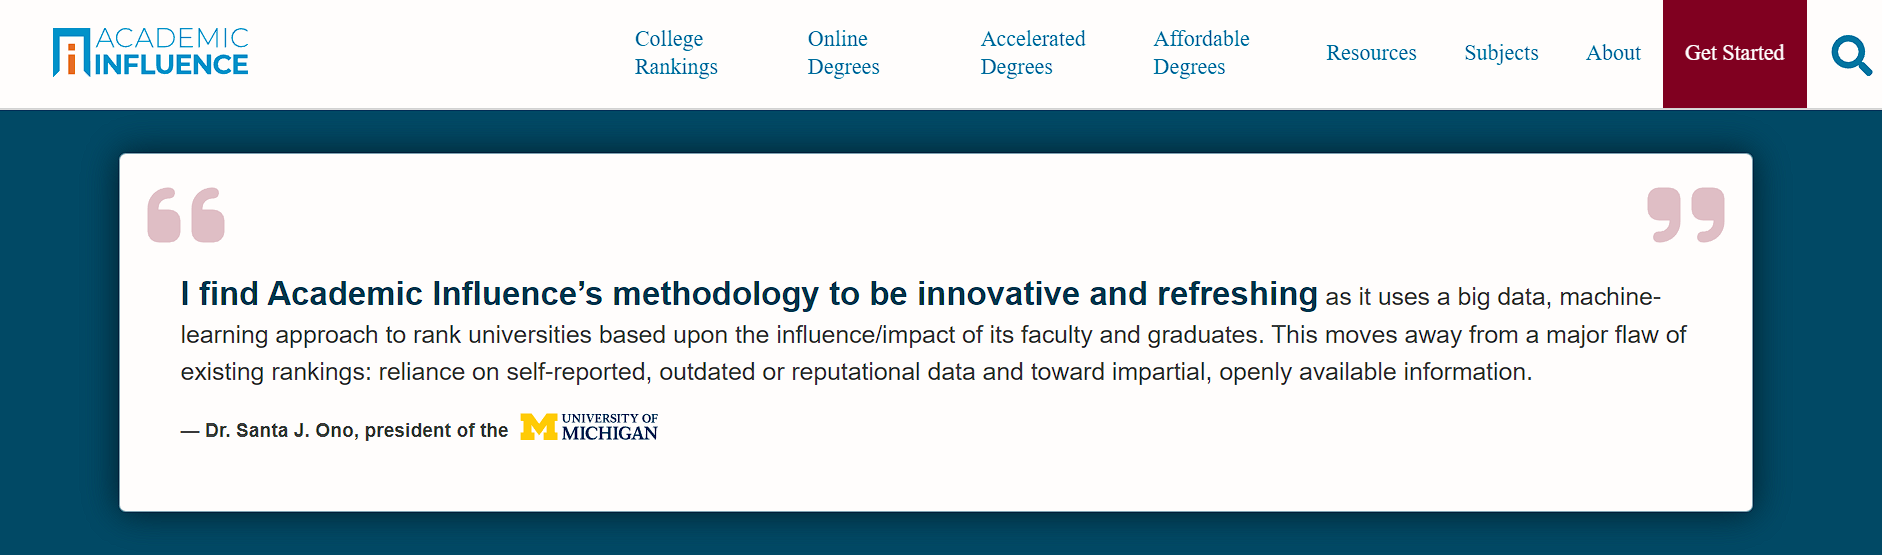
Task: Click the Academic Influence logo
Action: (150, 52)
